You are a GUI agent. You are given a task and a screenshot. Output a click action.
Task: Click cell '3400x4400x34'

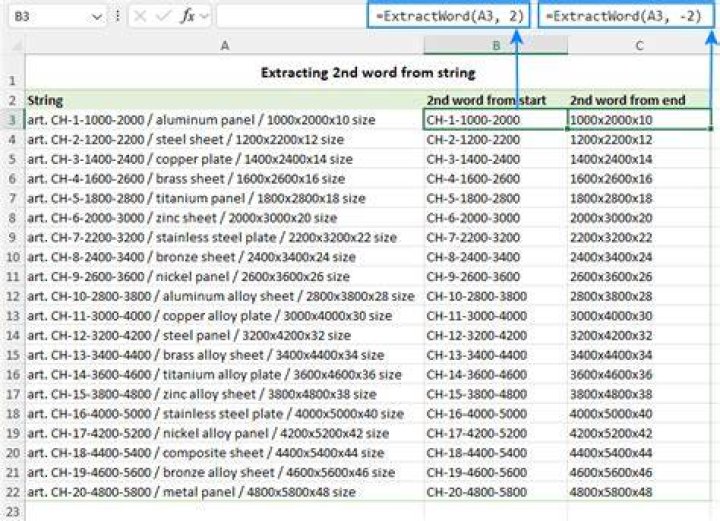[x=639, y=355]
